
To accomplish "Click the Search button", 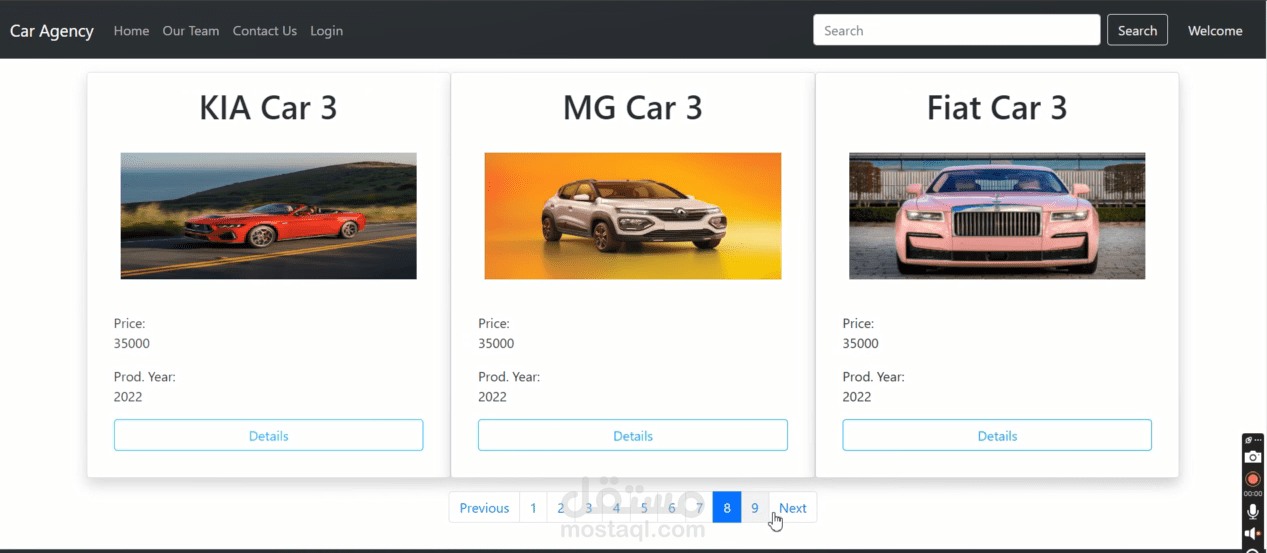I will coord(1137,30).
